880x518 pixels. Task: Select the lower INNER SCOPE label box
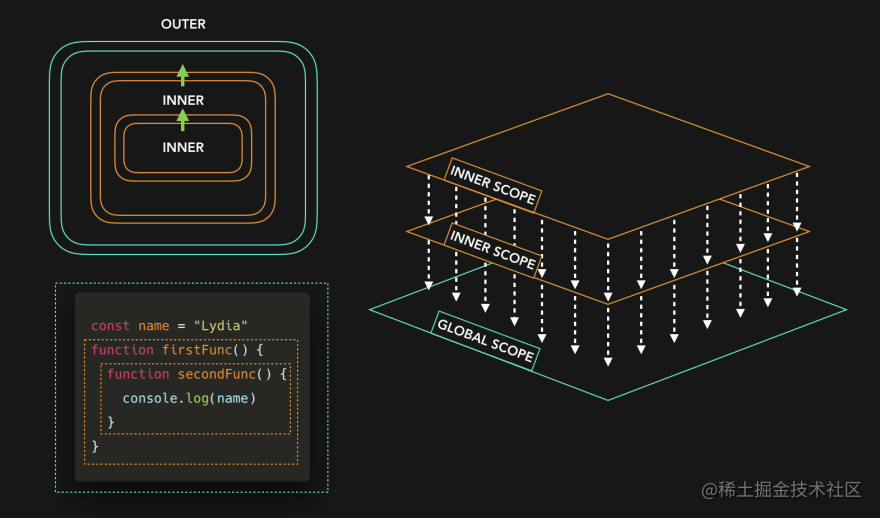tap(493, 250)
